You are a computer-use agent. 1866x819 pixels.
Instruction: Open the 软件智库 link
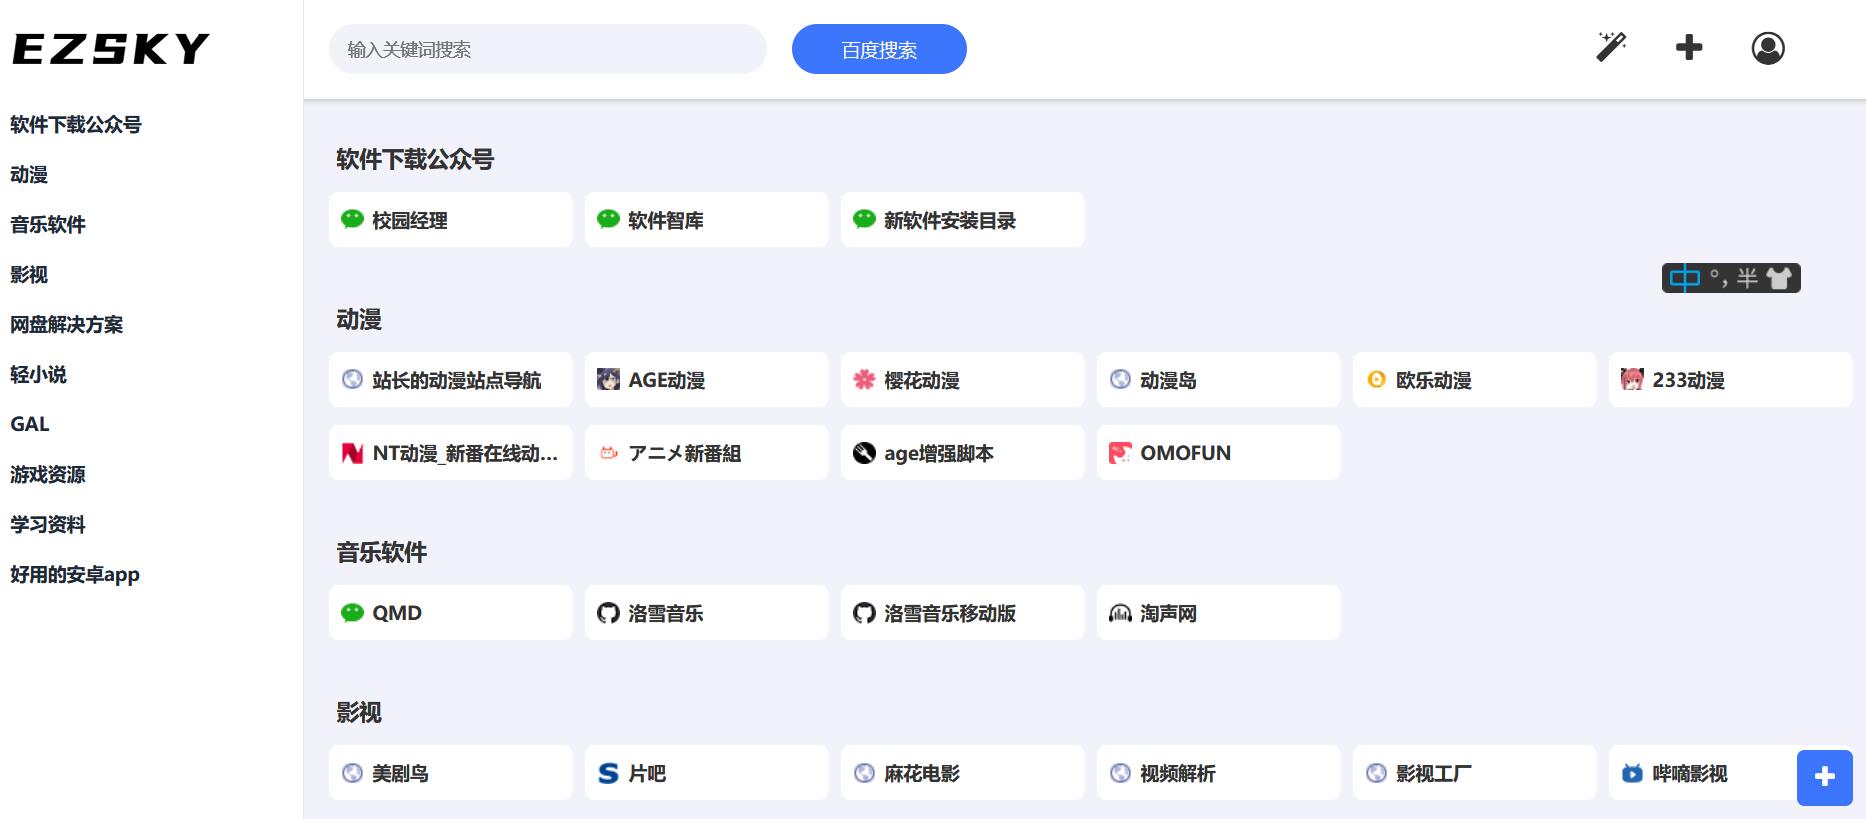pyautogui.click(x=707, y=220)
